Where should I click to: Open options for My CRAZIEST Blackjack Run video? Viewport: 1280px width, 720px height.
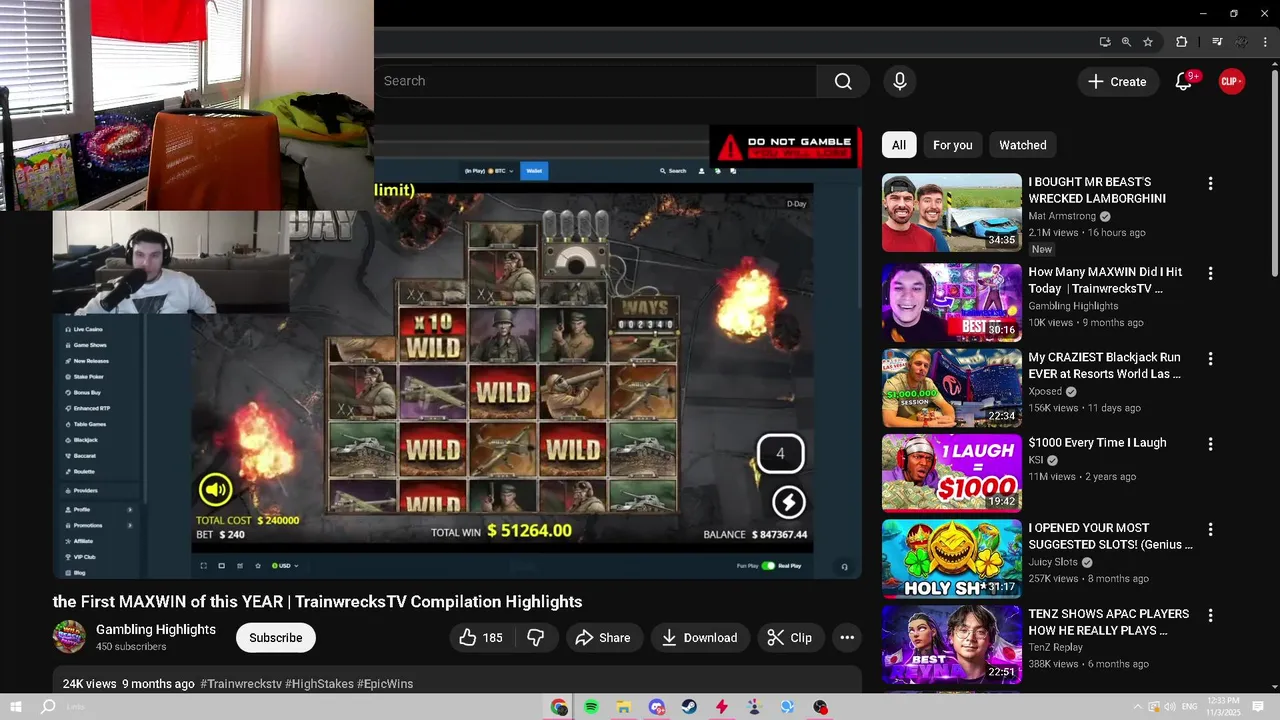[x=1210, y=358]
